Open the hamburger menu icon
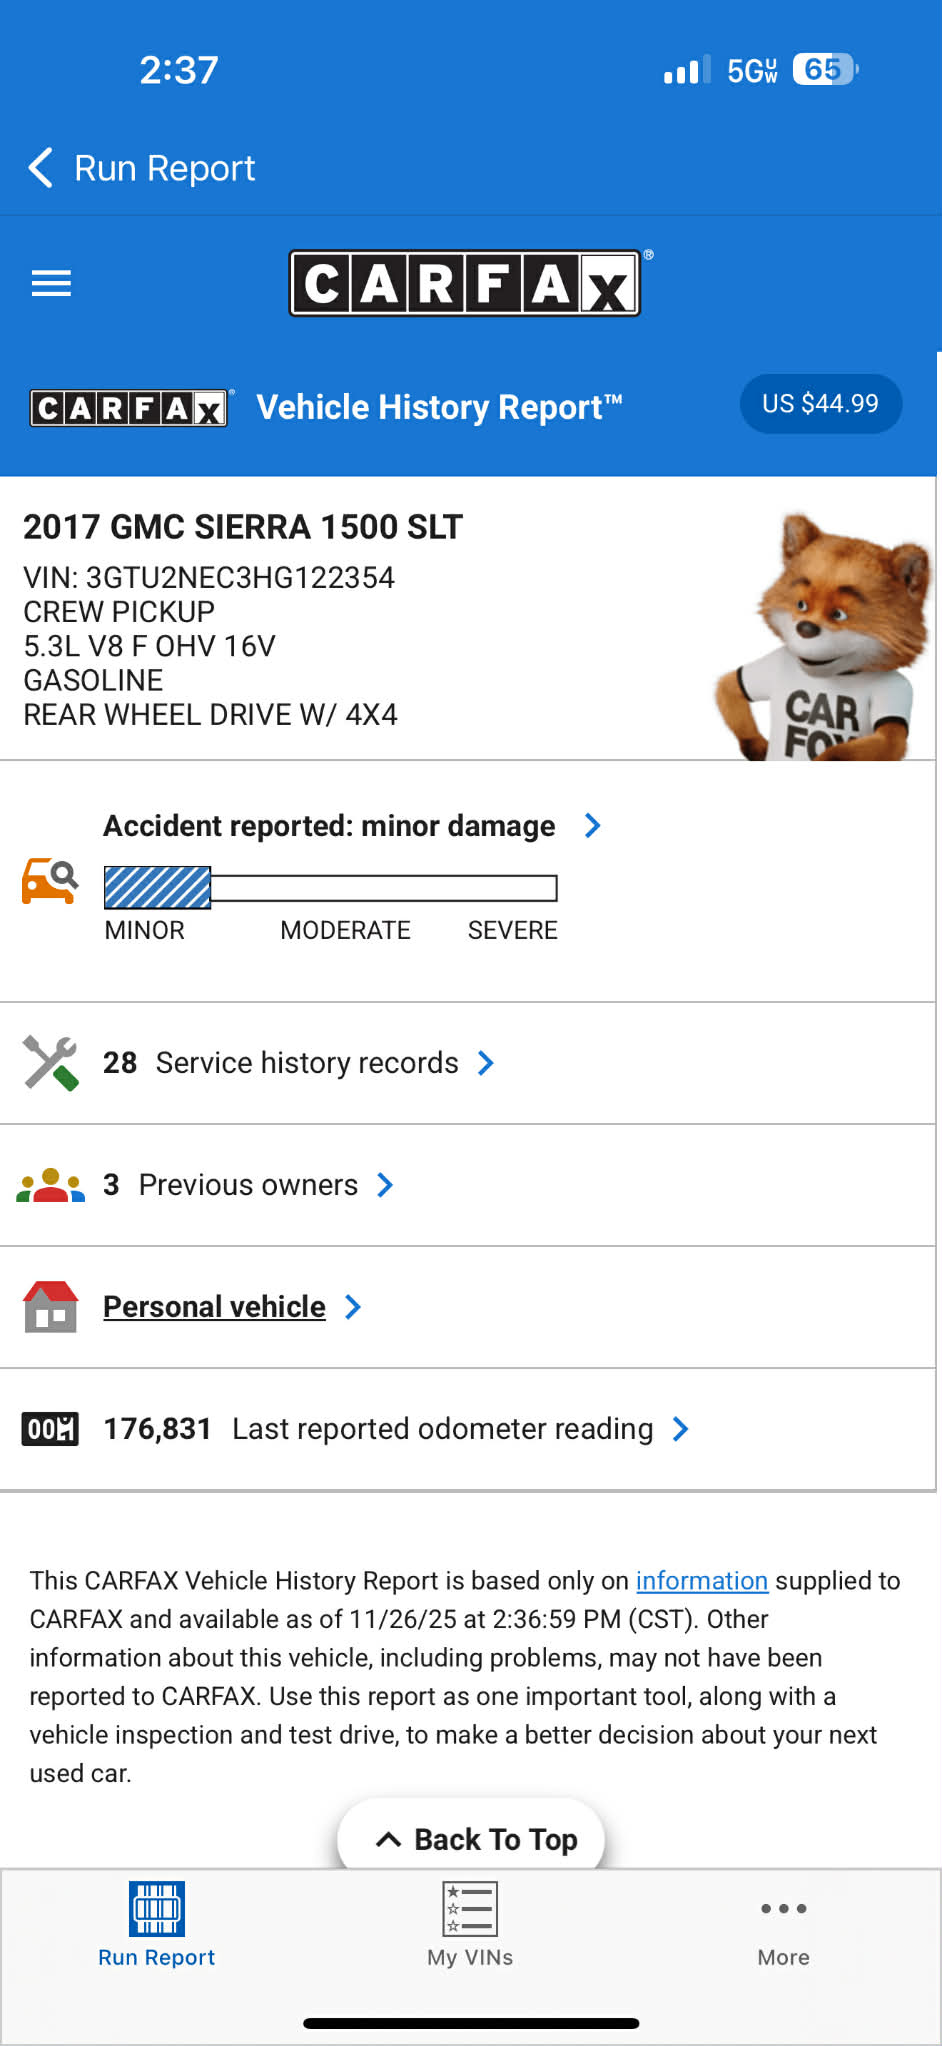The image size is (942, 2046). [x=51, y=284]
